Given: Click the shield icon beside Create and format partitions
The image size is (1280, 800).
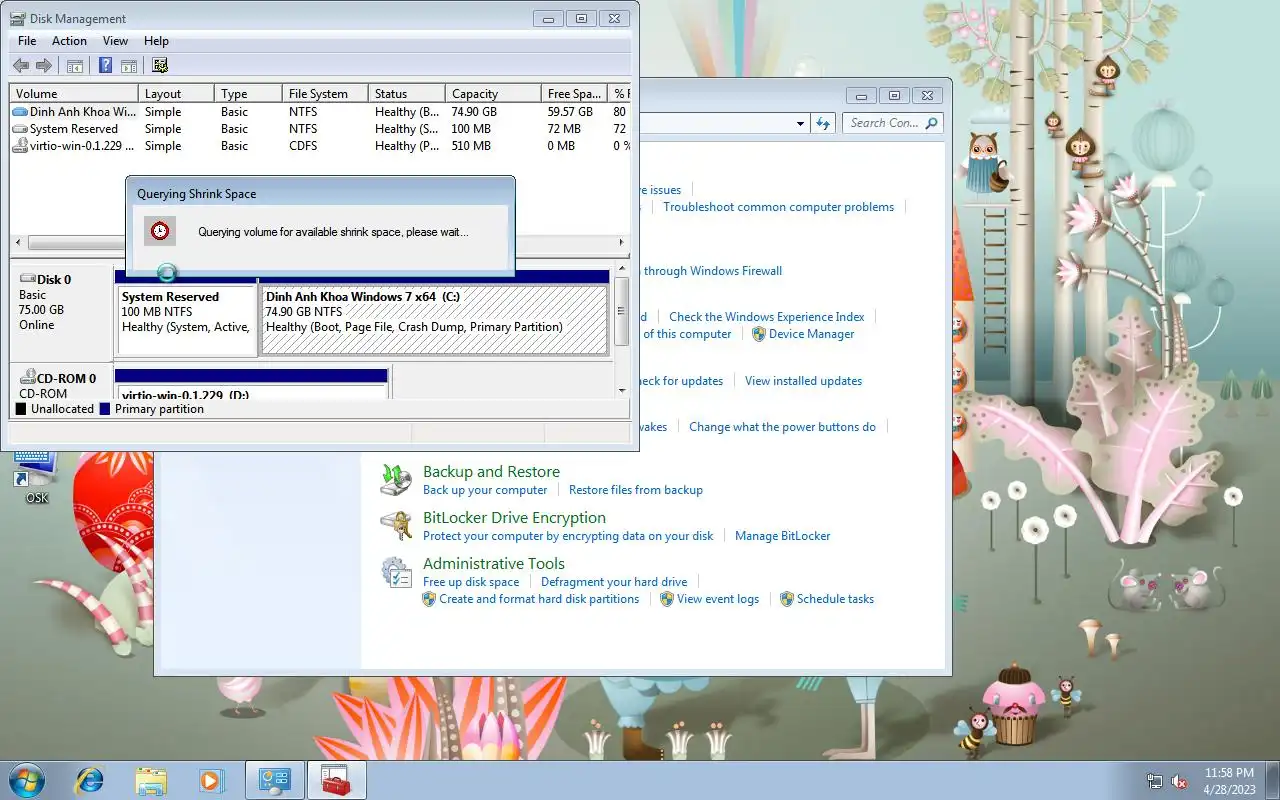Looking at the screenshot, I should (429, 599).
